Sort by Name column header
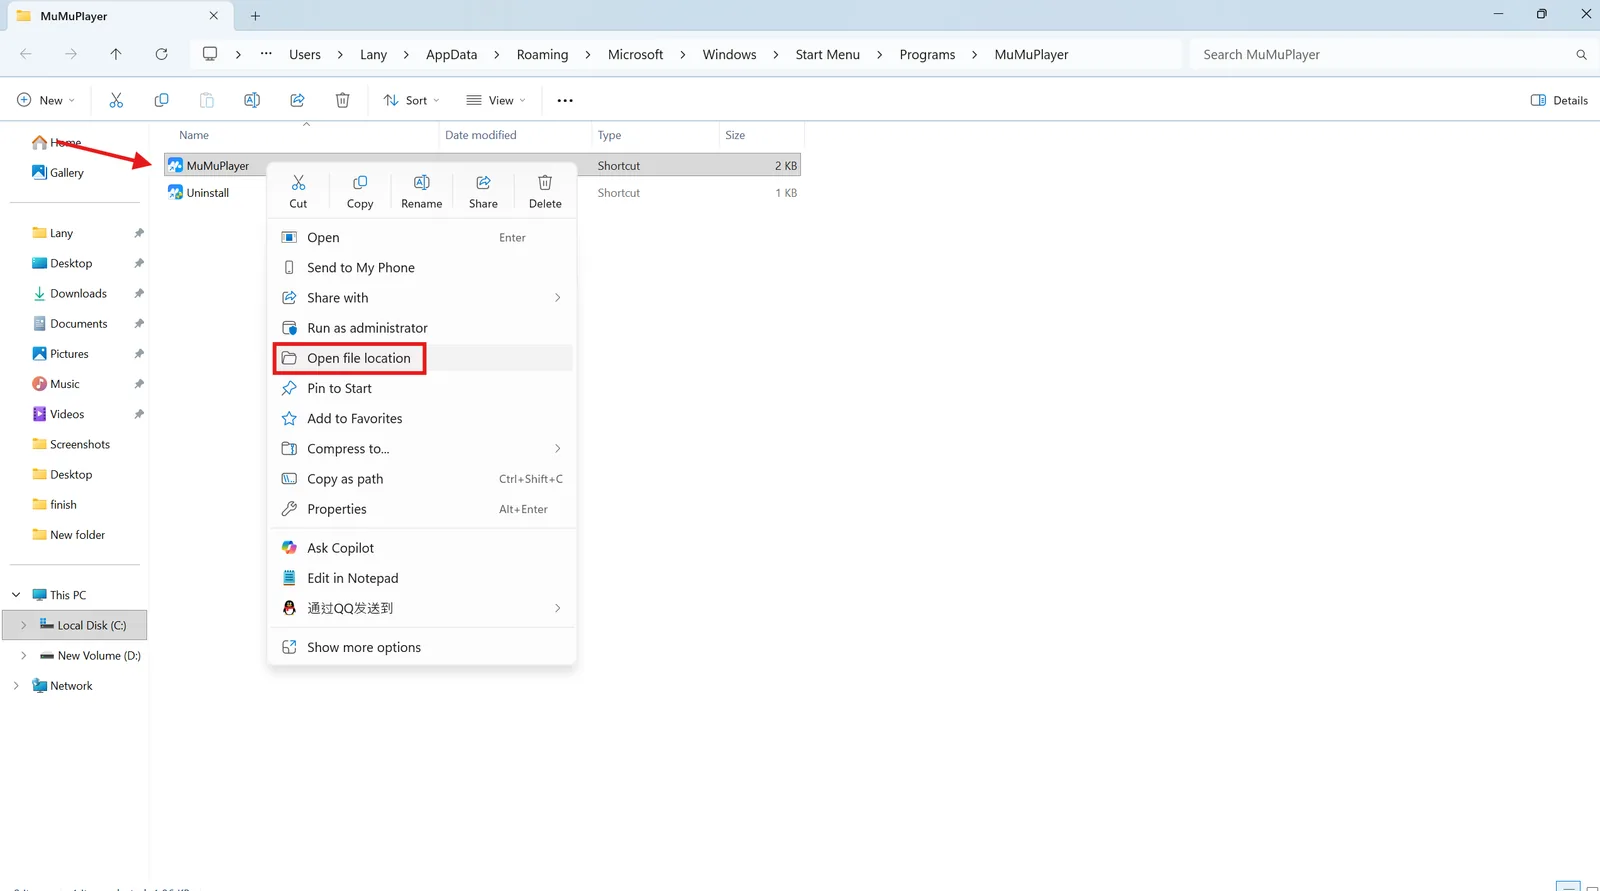The width and height of the screenshot is (1600, 891). coord(302,135)
